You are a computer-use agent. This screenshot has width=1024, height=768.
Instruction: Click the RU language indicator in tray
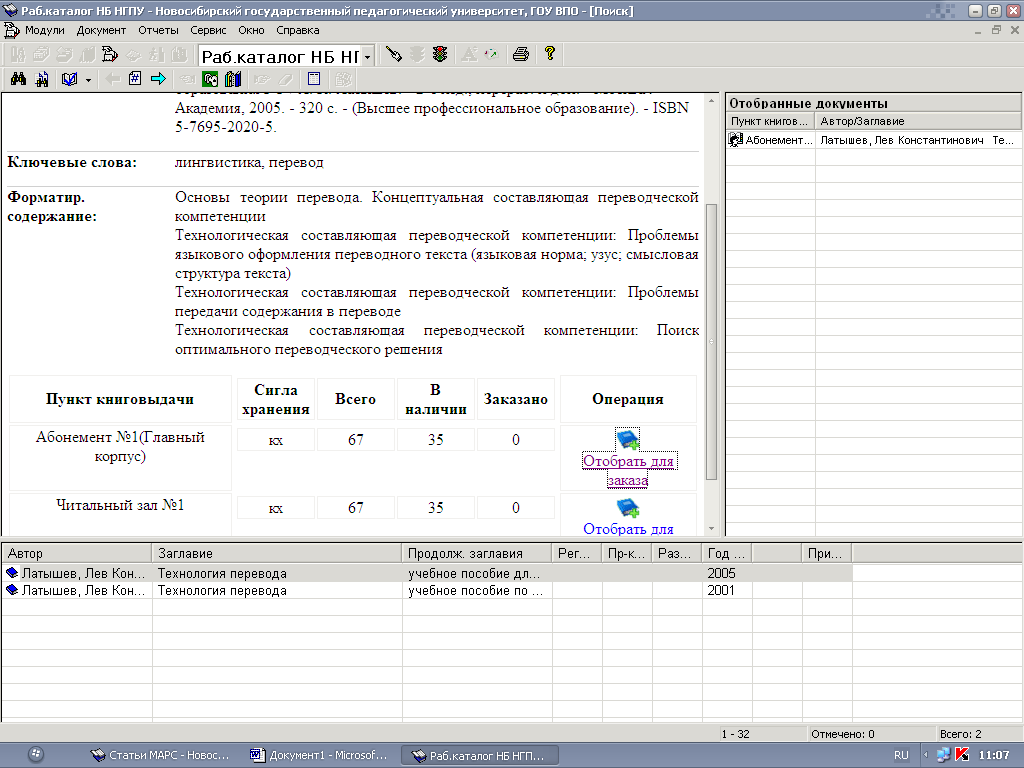click(x=901, y=755)
